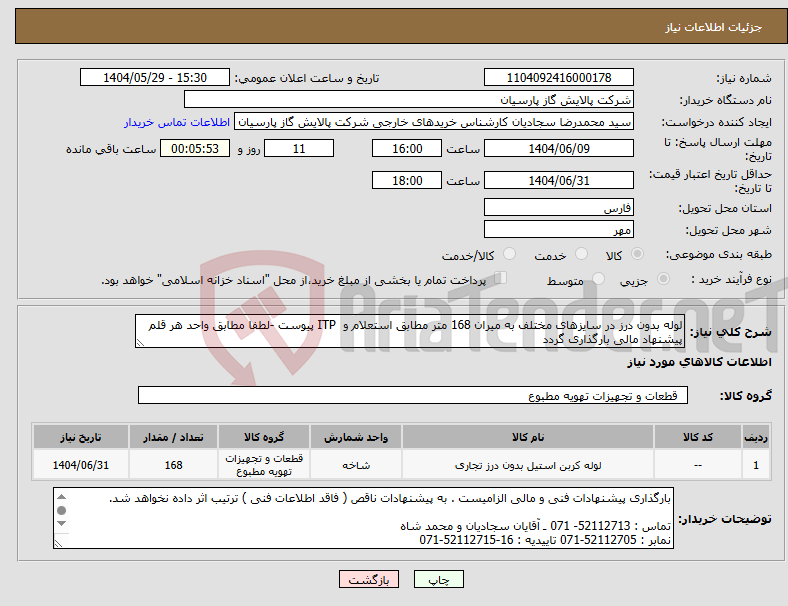Click price validity time 18:00
The image size is (788, 606).
(x=407, y=180)
